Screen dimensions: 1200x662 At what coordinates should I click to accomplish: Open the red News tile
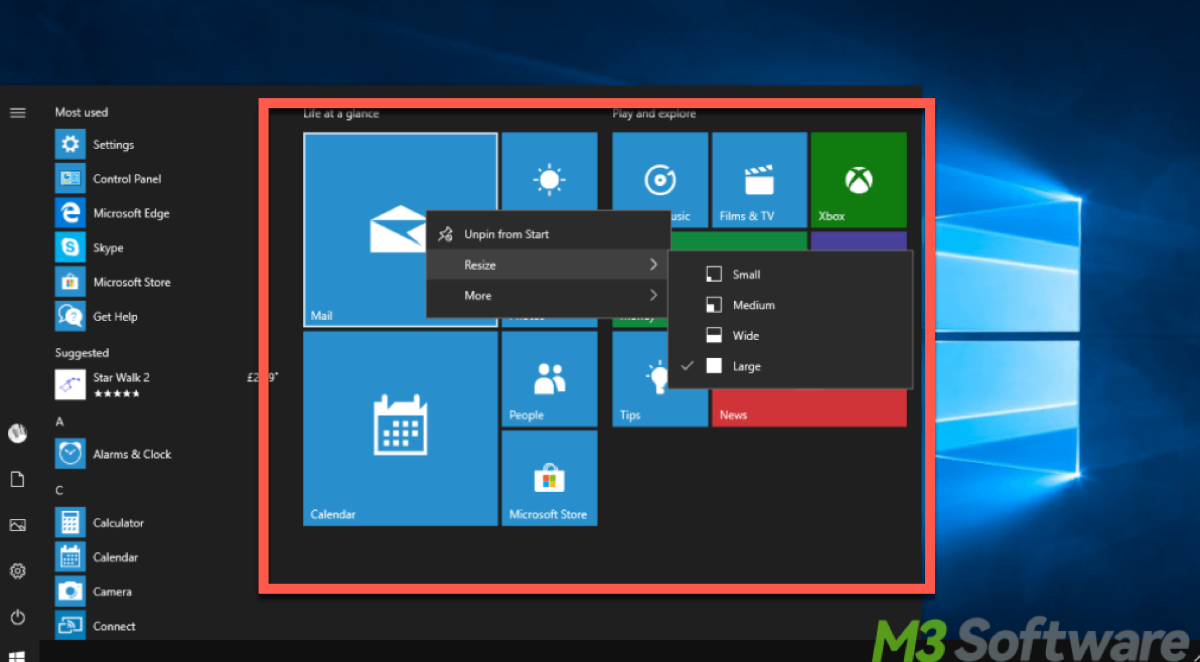click(809, 408)
